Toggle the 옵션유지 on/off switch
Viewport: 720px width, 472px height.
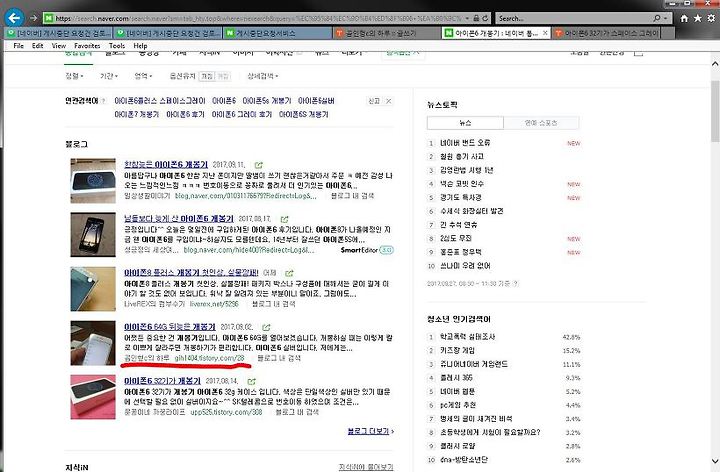point(214,76)
